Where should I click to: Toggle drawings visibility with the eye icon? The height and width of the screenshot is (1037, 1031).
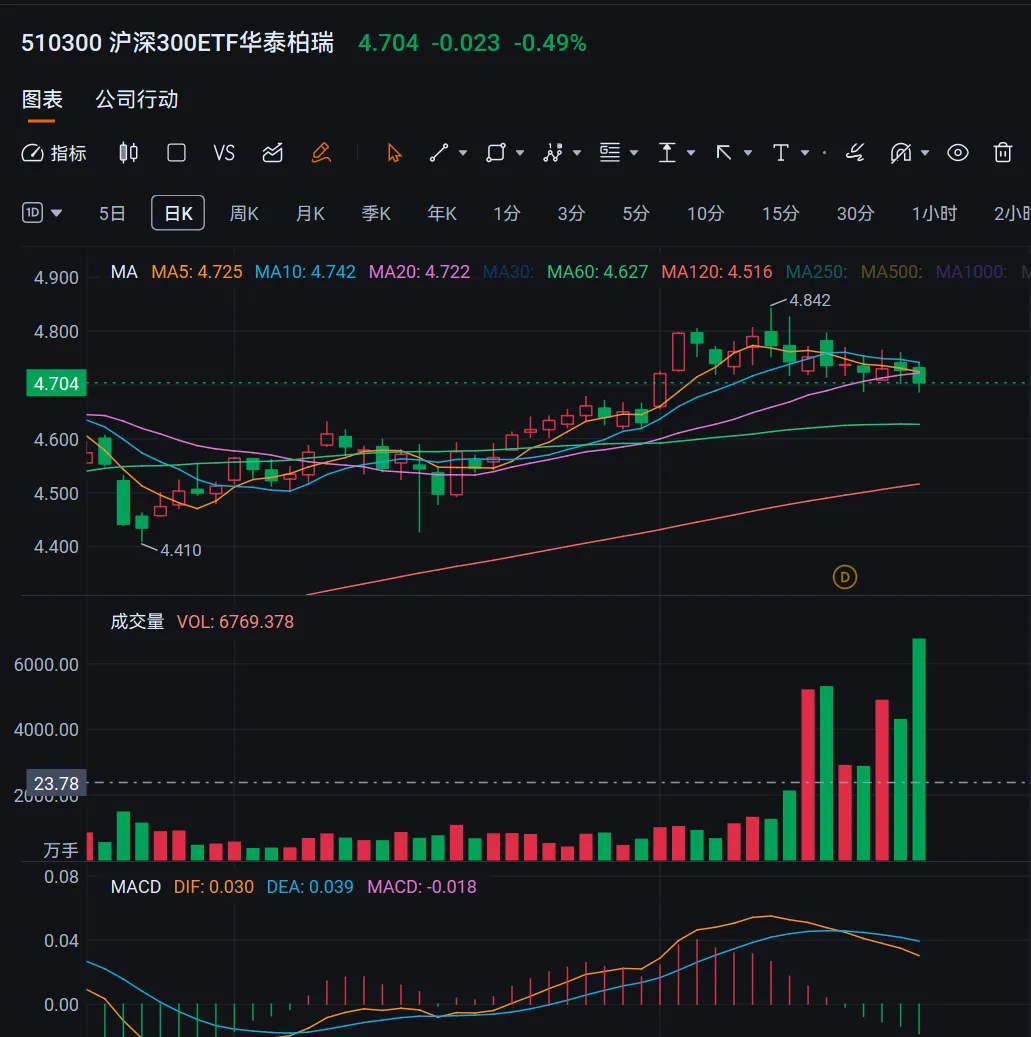pyautogui.click(x=958, y=153)
